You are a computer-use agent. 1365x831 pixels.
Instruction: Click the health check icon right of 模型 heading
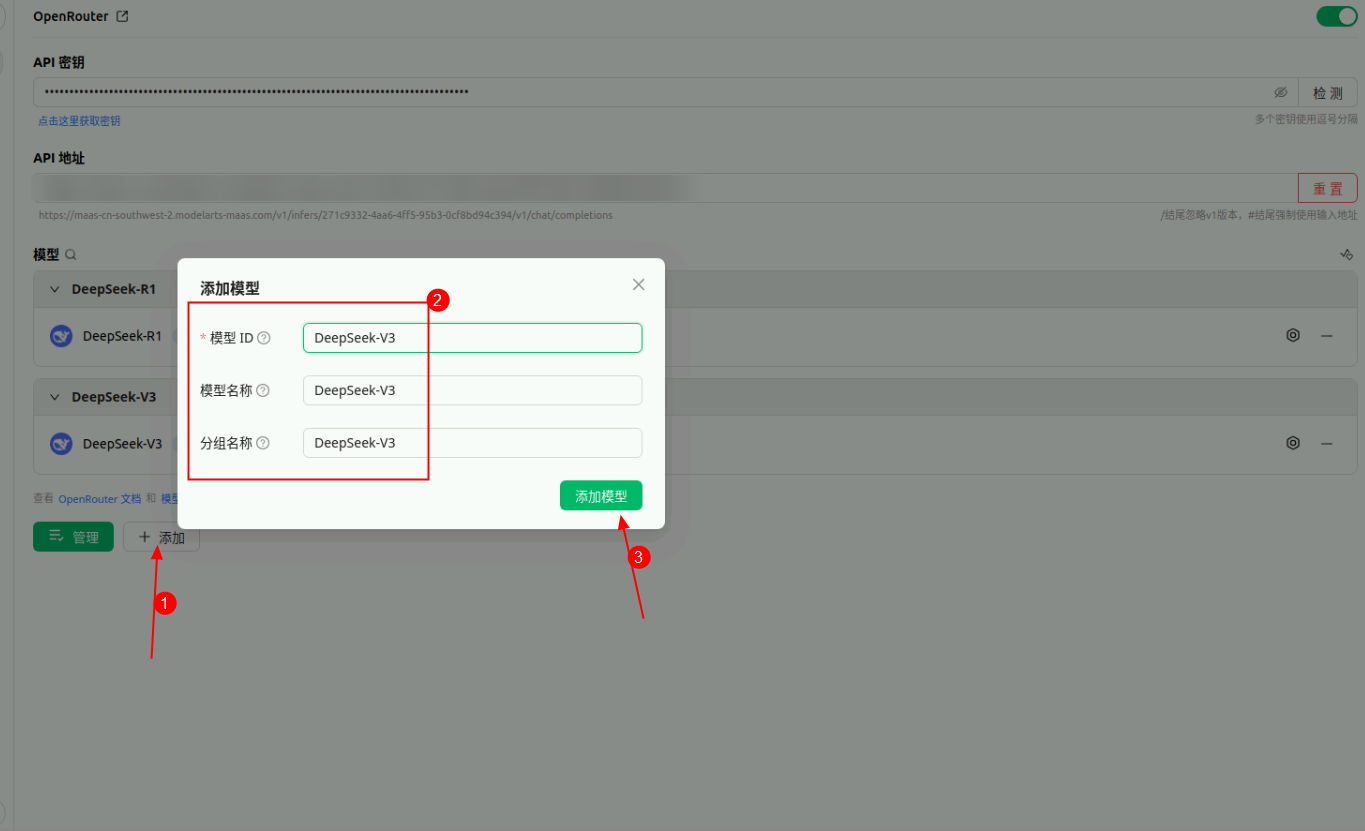pos(1346,255)
